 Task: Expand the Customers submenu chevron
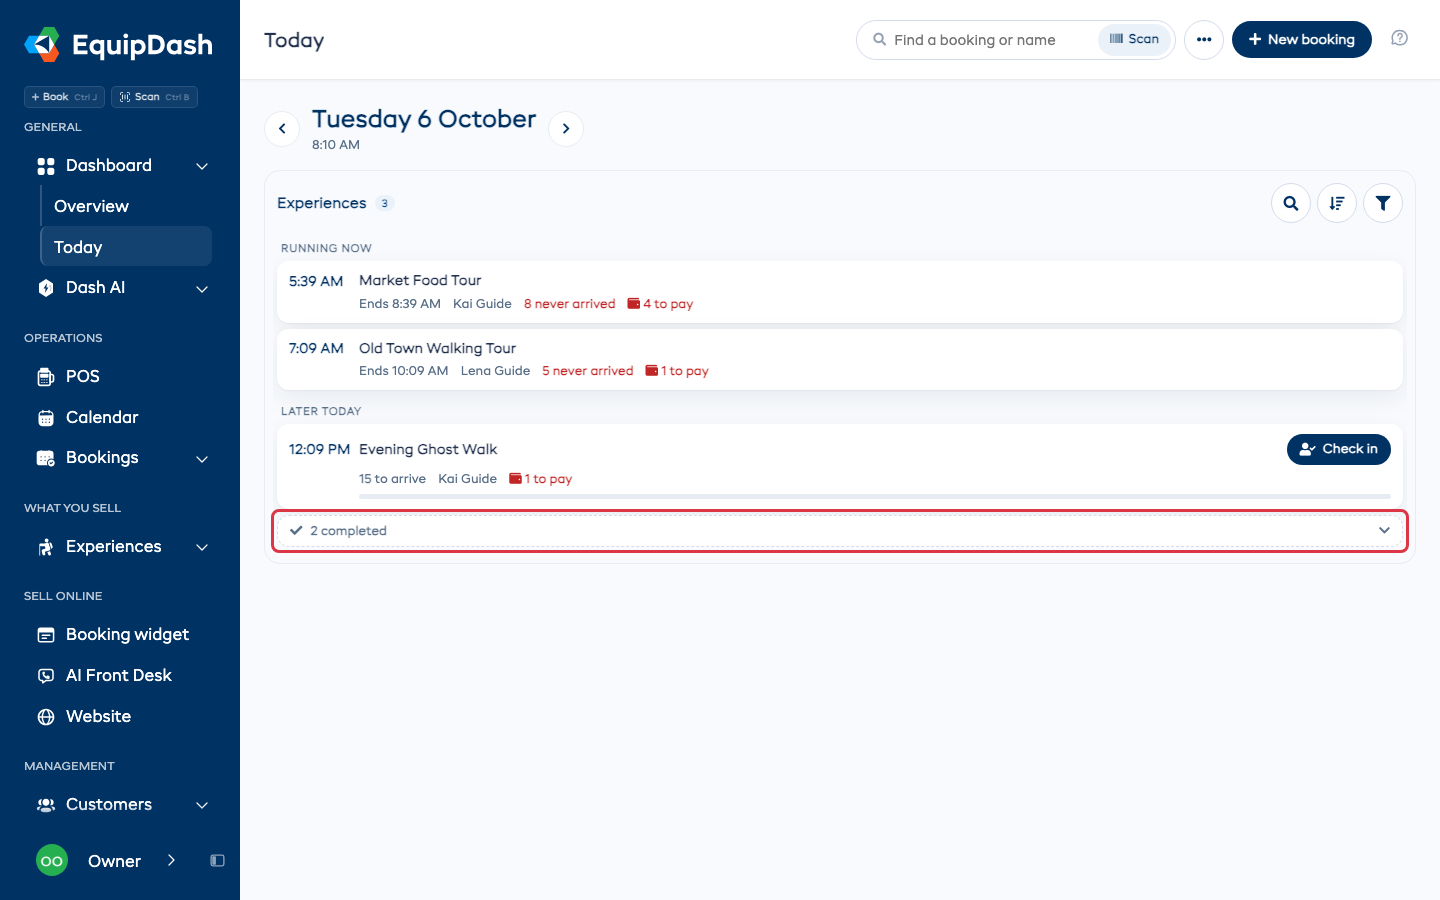pyautogui.click(x=202, y=805)
